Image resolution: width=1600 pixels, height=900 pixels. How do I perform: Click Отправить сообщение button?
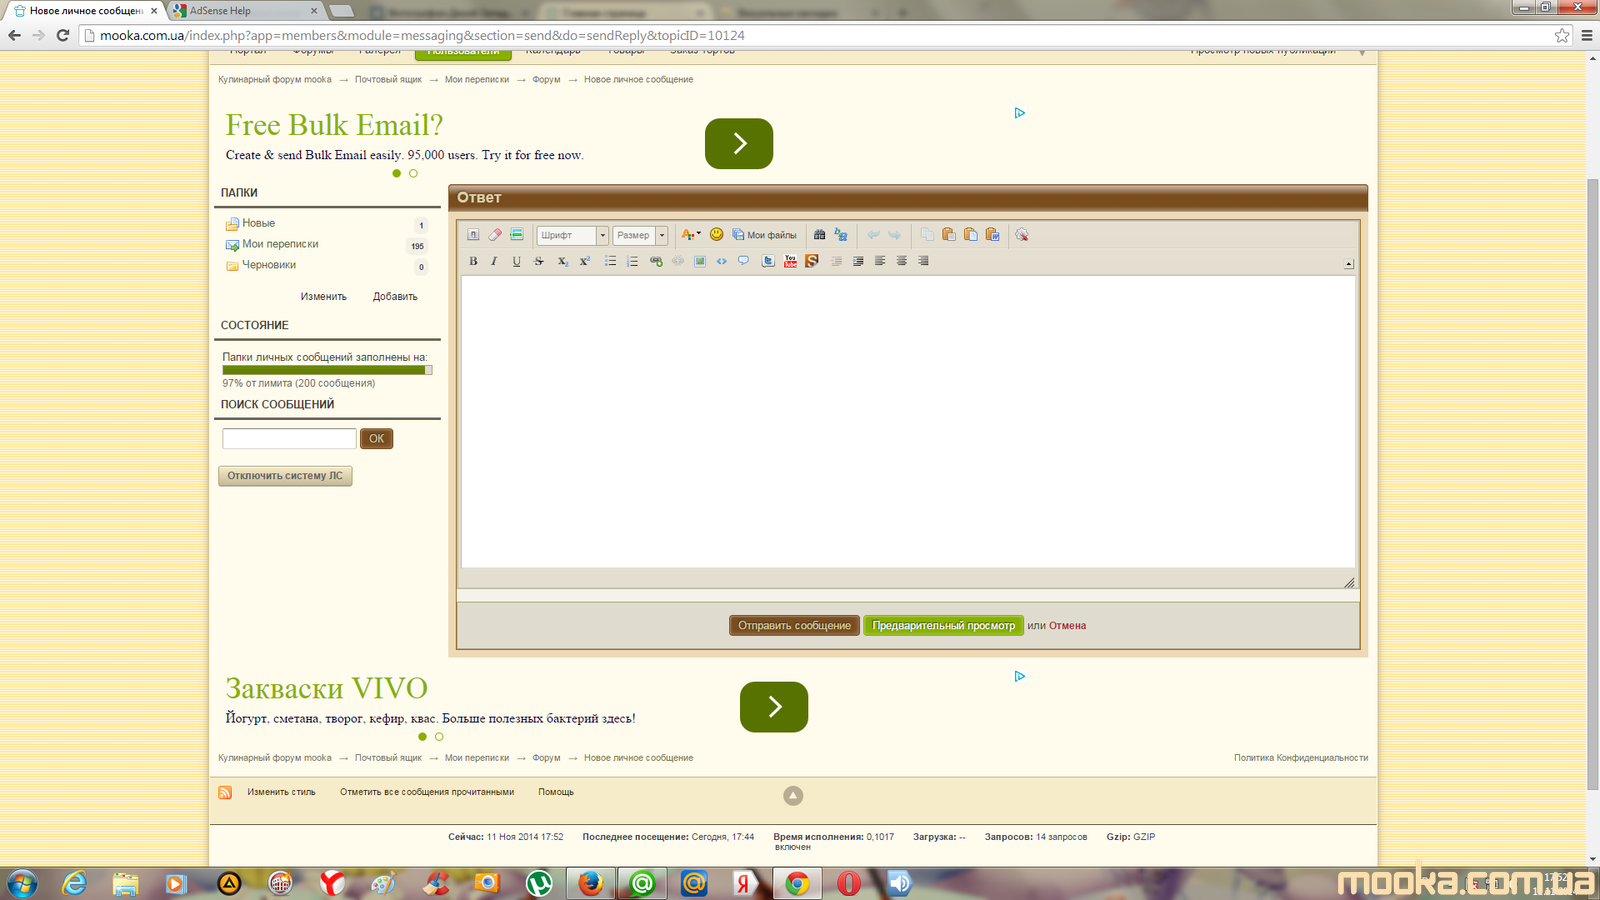794,626
